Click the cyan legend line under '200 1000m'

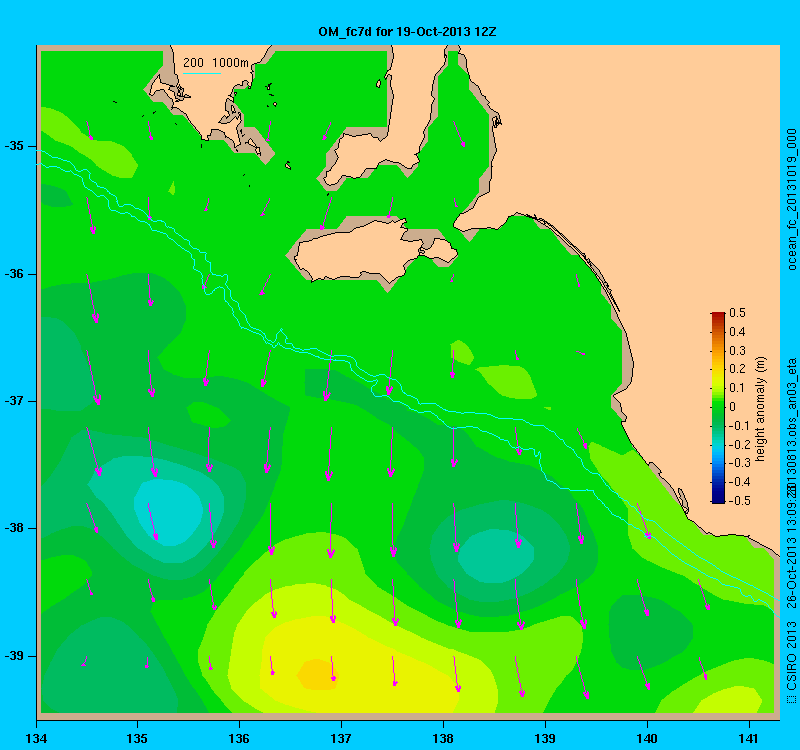click(x=202, y=73)
